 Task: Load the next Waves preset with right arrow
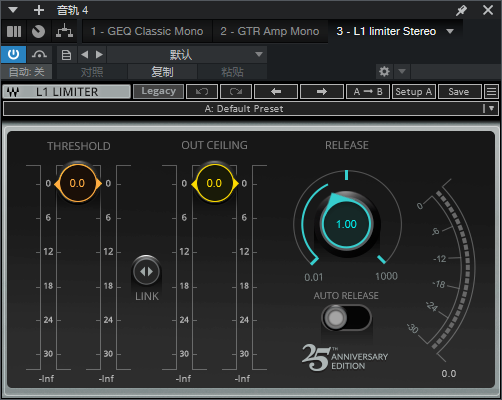(322, 91)
